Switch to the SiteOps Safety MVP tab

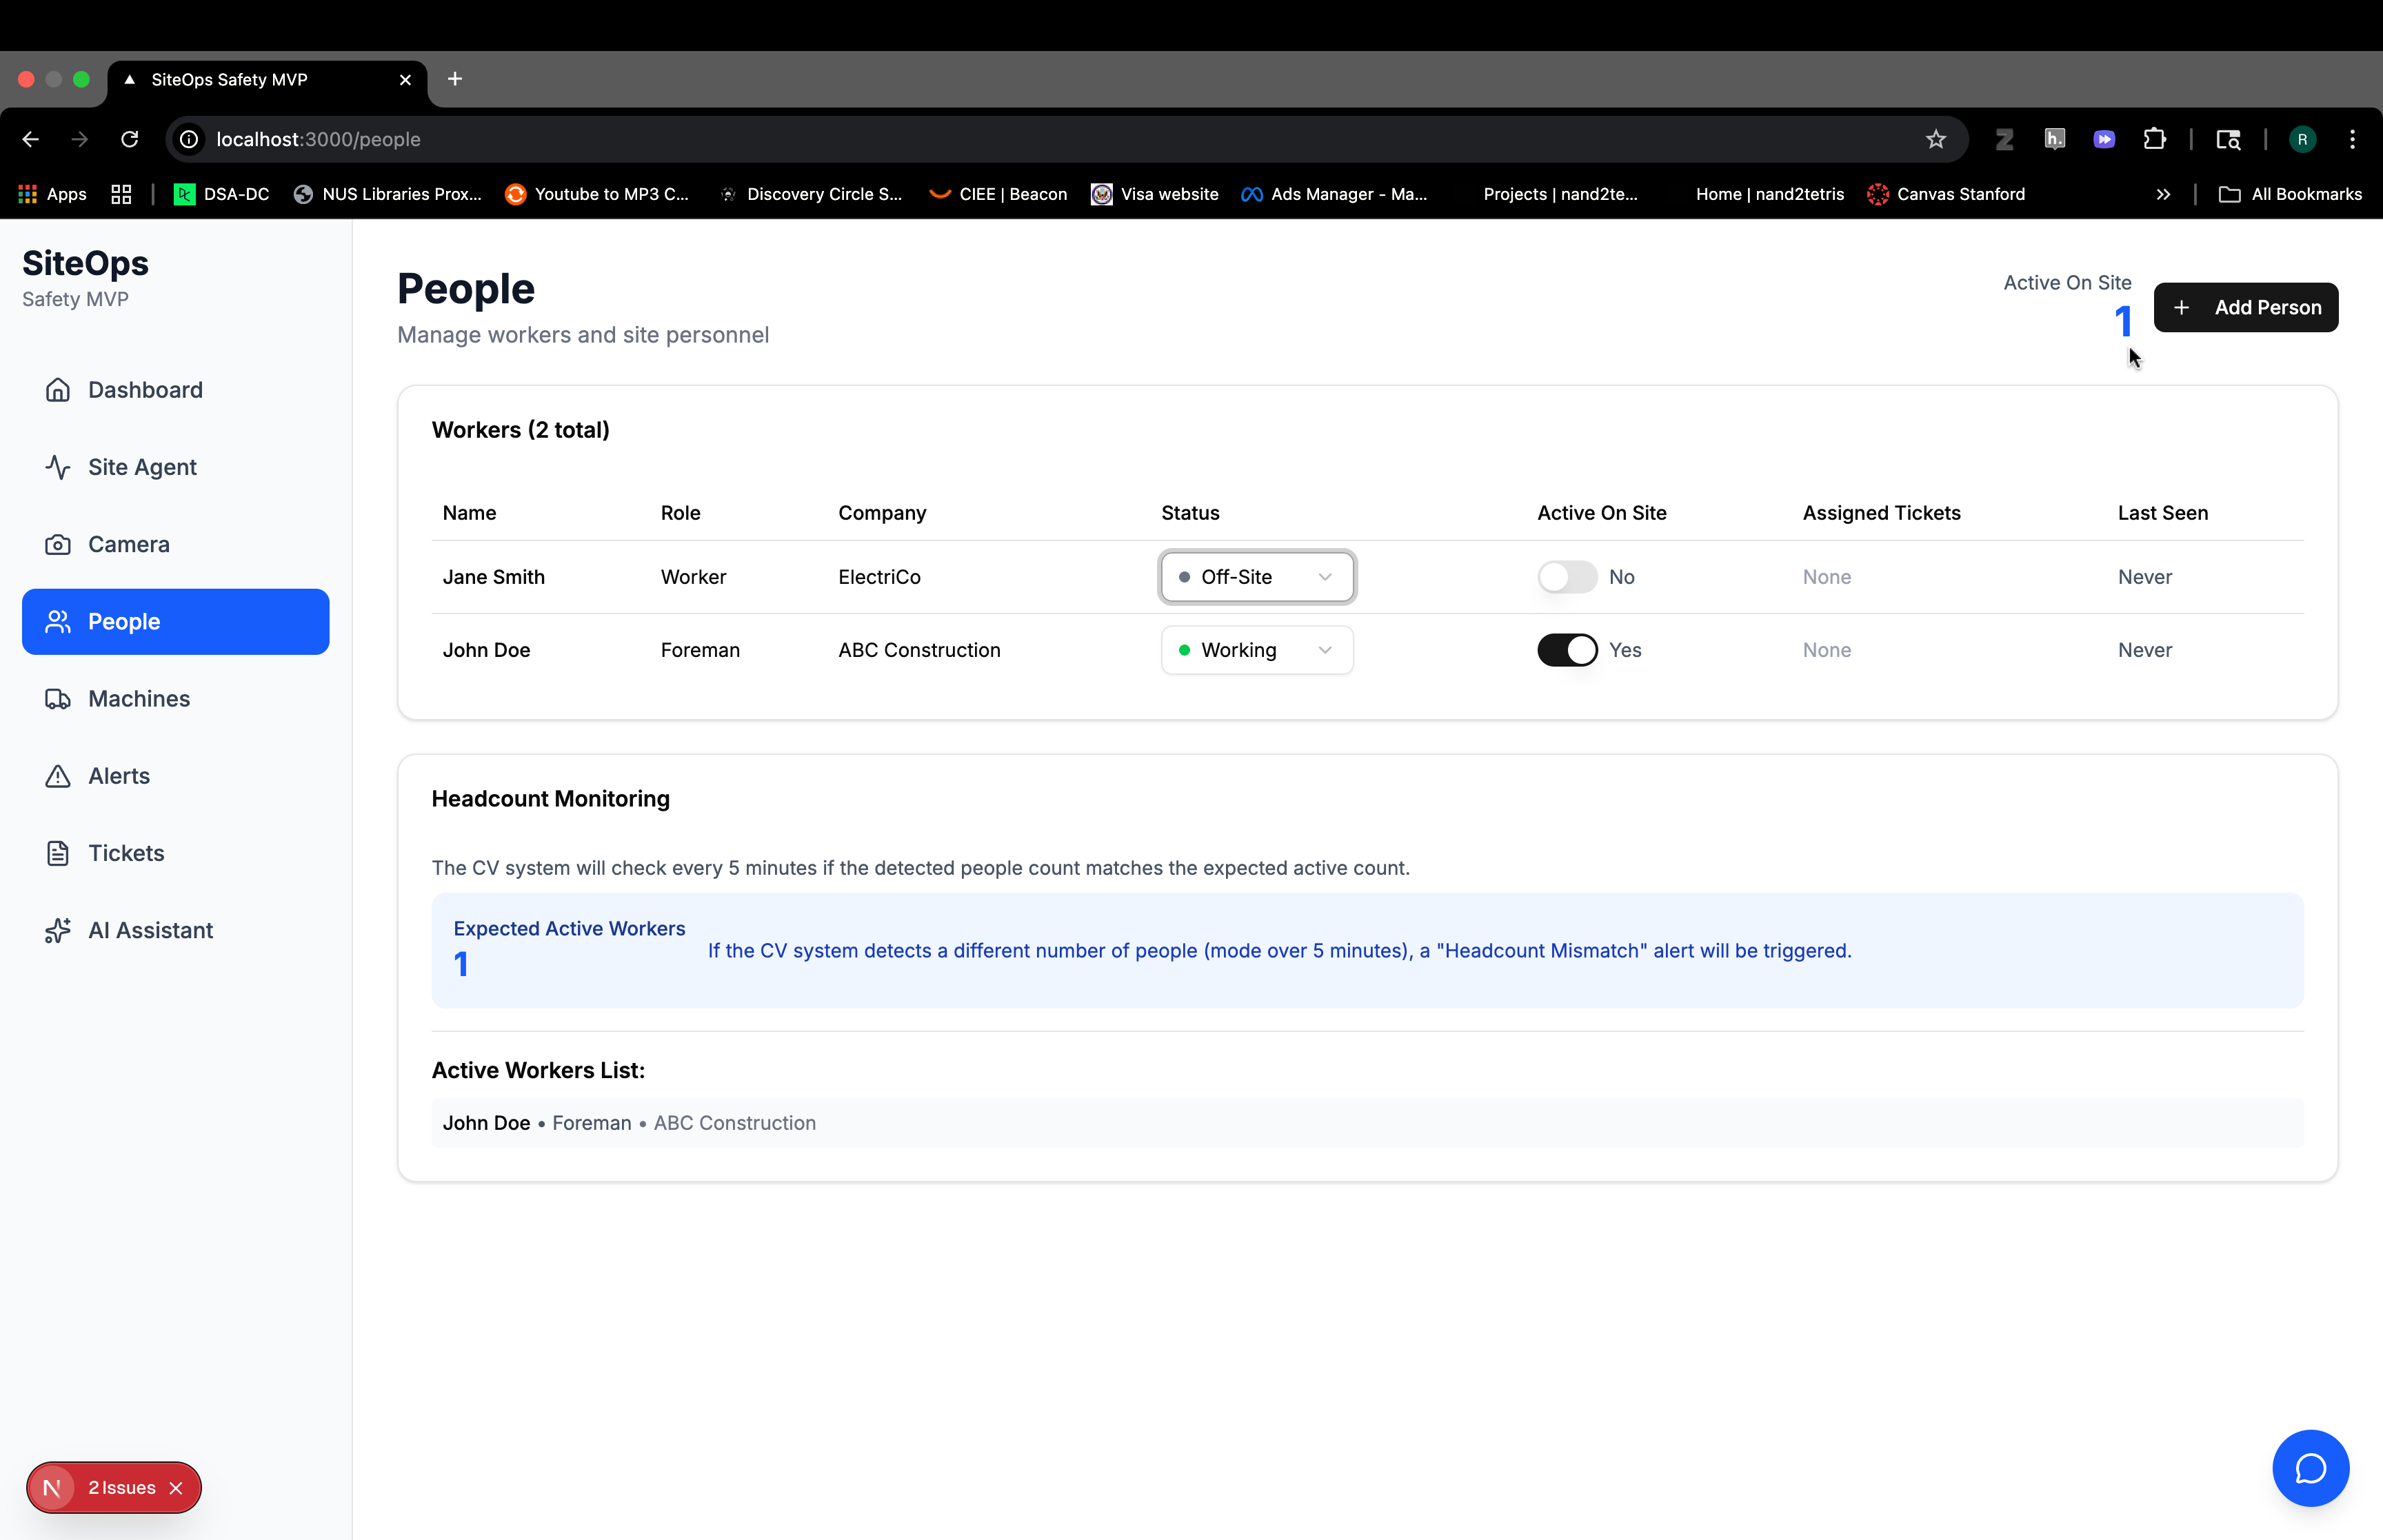pyautogui.click(x=230, y=80)
